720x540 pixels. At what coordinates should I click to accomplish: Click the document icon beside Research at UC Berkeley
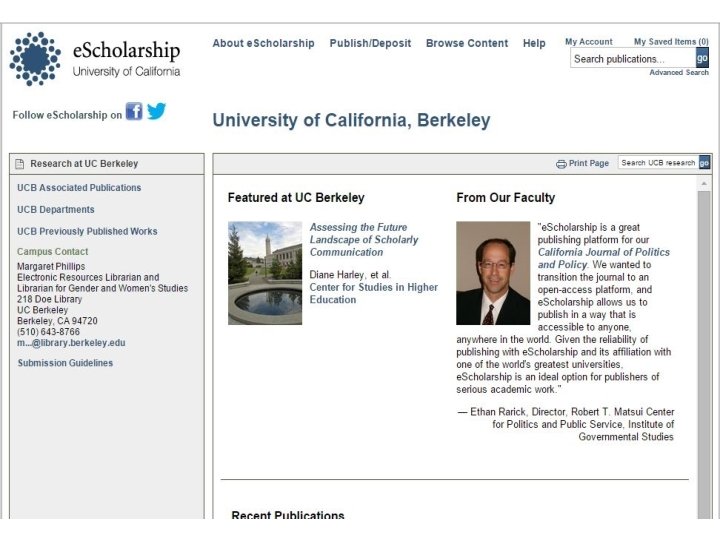[x=20, y=164]
